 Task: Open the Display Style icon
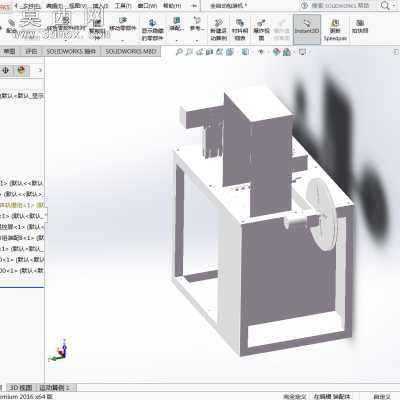click(x=245, y=52)
